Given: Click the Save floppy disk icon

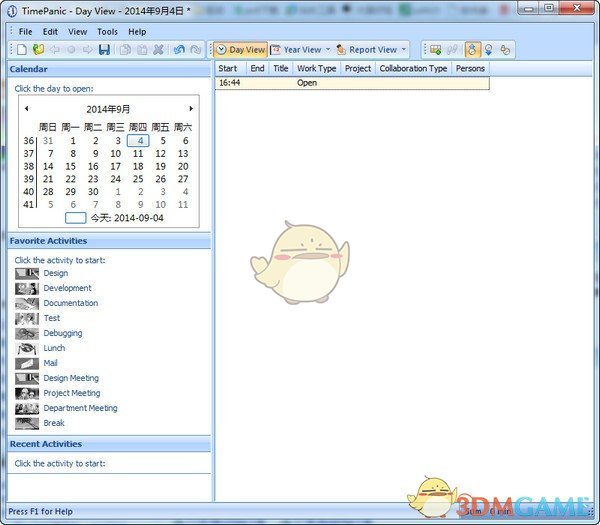Looking at the screenshot, I should [x=104, y=49].
